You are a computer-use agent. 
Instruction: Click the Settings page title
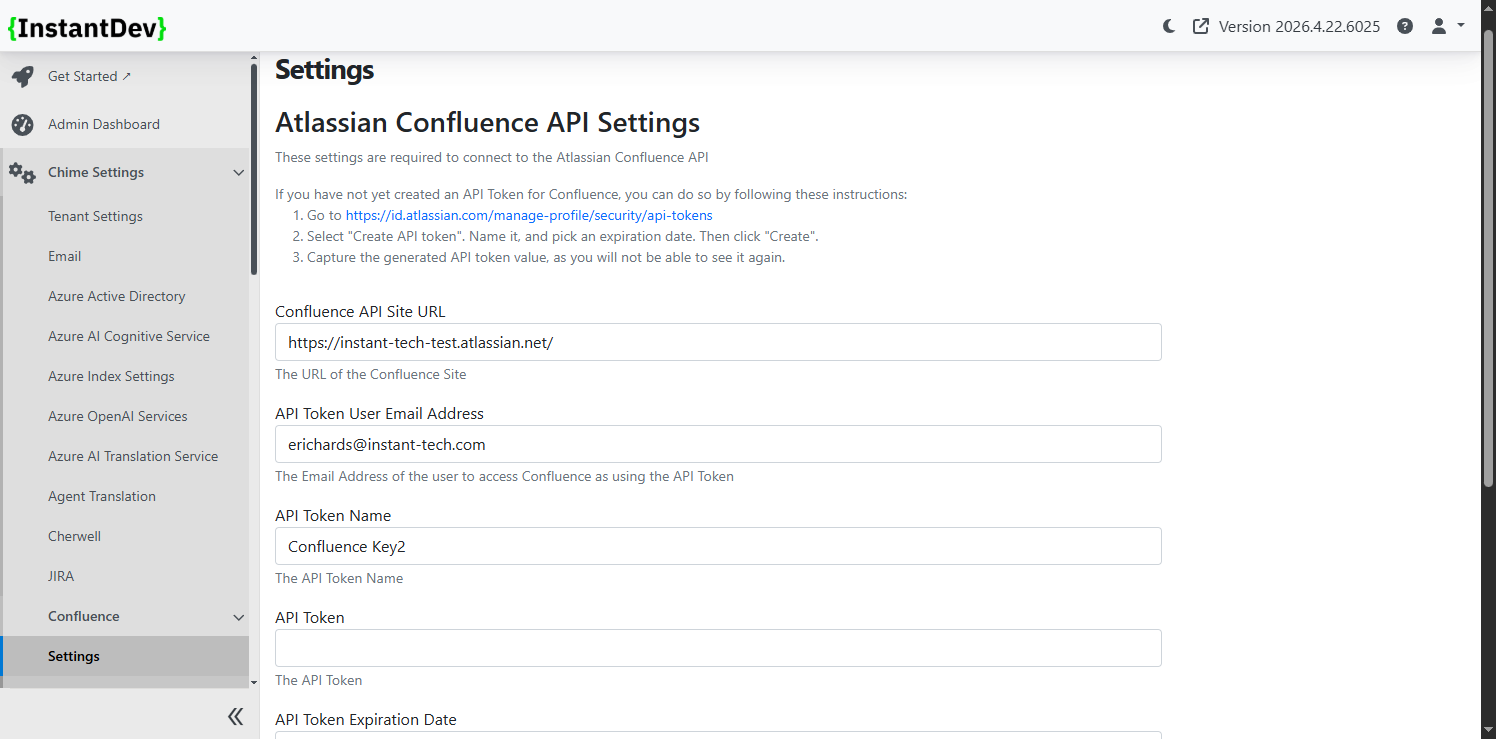click(x=324, y=69)
